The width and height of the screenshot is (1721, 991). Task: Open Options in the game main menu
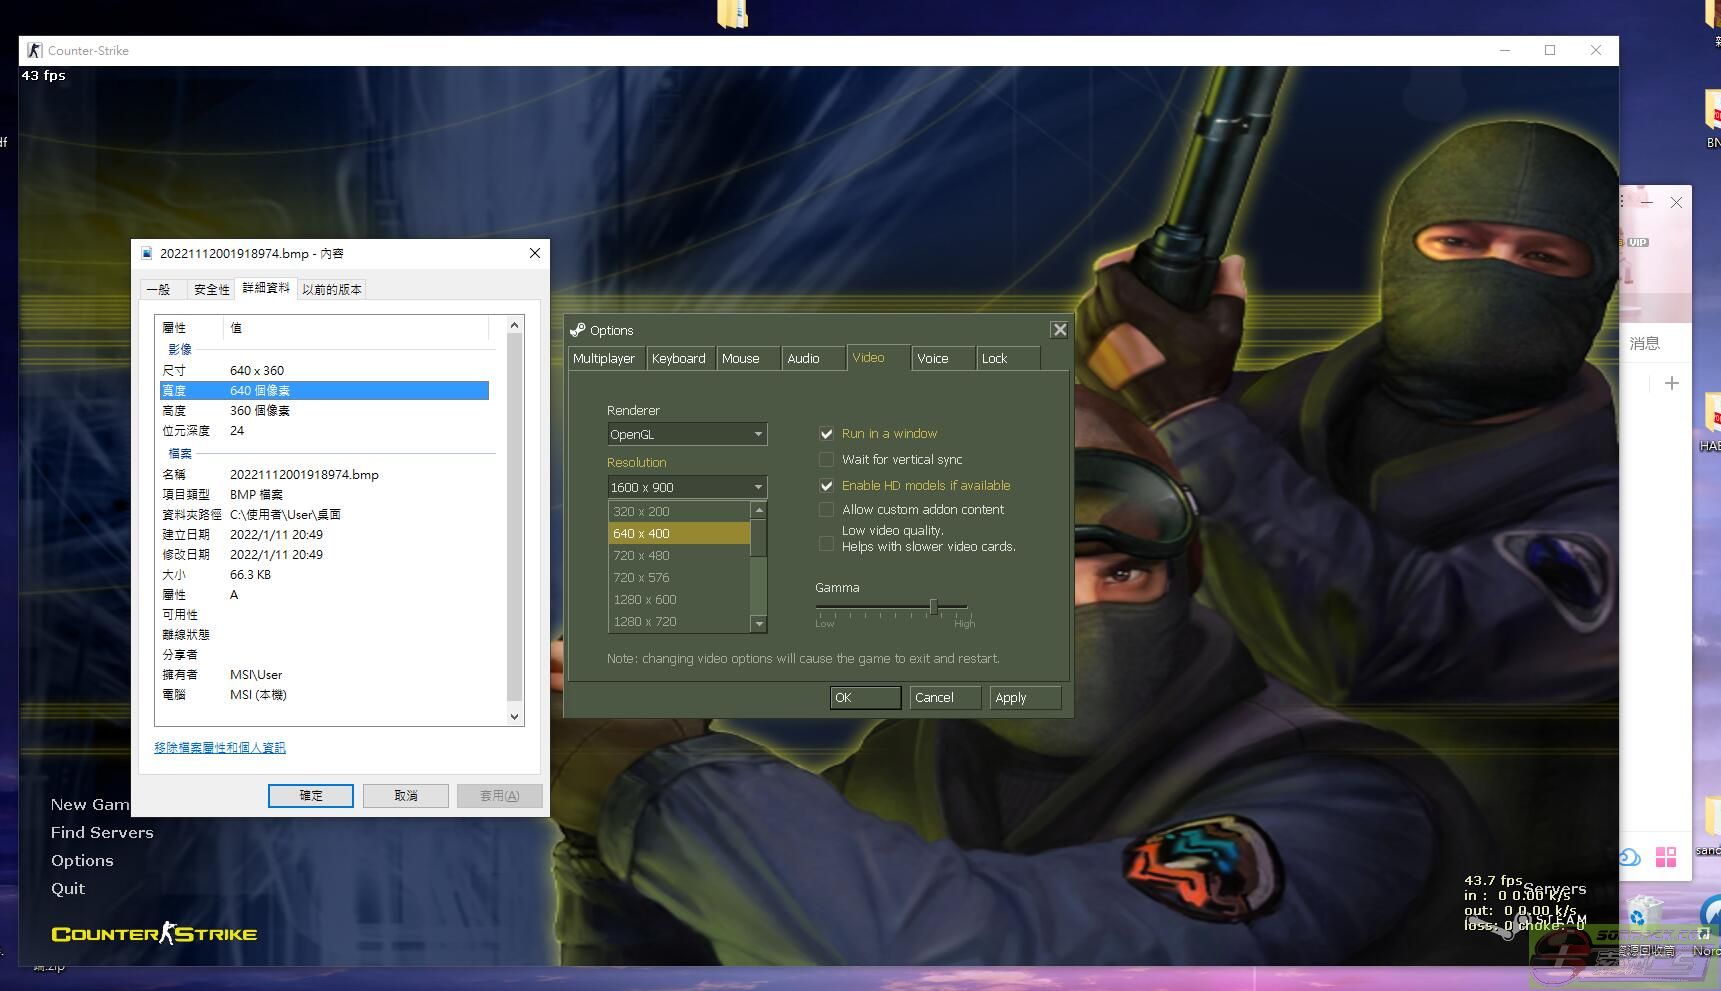pos(82,860)
